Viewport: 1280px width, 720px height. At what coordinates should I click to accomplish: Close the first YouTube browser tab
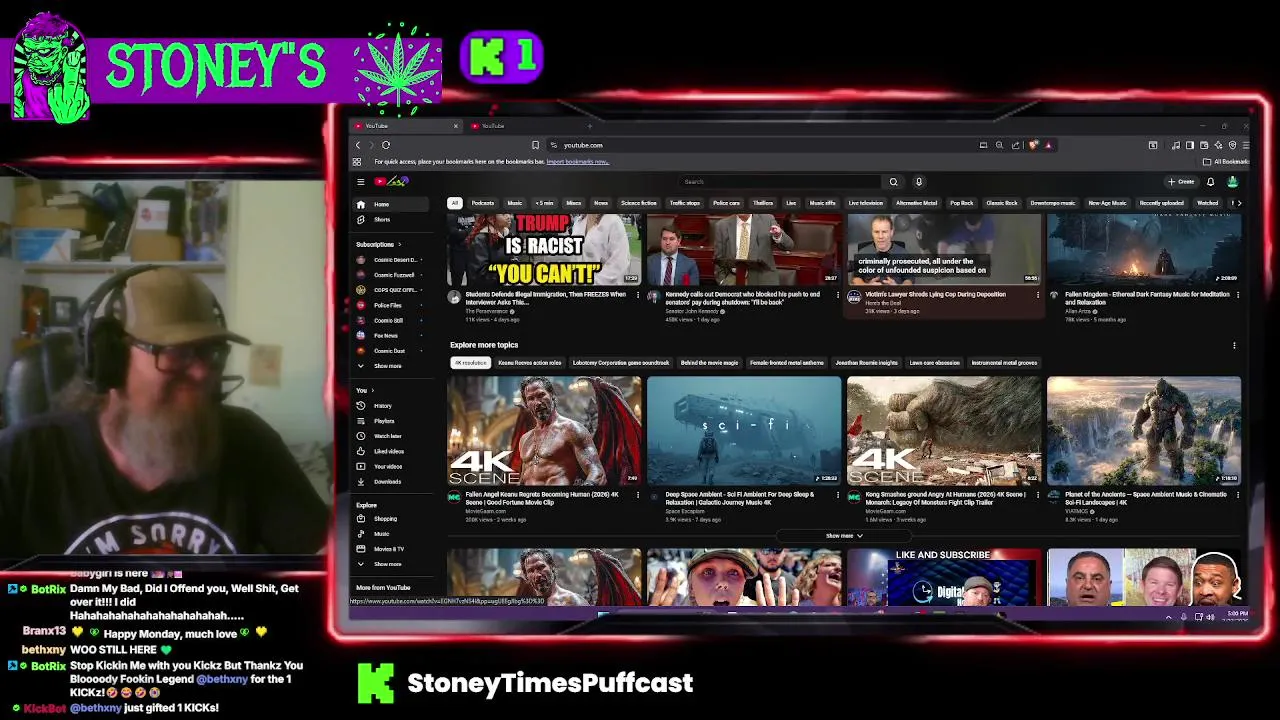(x=455, y=126)
